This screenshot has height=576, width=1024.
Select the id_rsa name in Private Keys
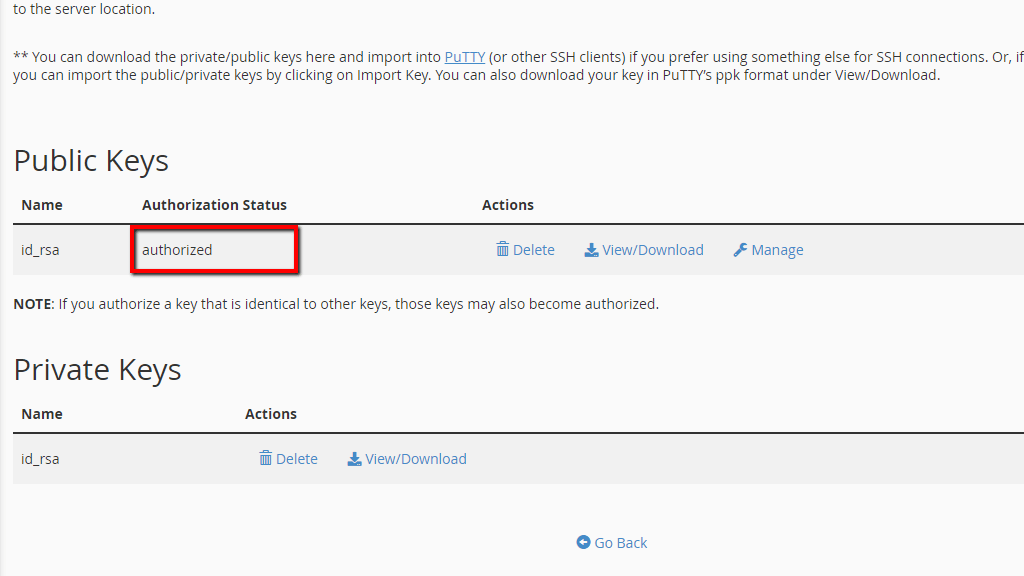40,458
